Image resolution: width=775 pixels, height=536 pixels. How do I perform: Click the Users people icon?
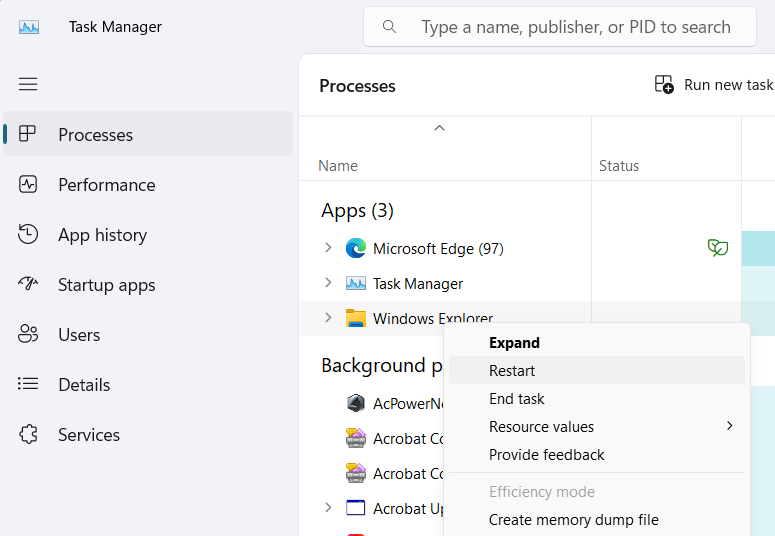pos(28,334)
